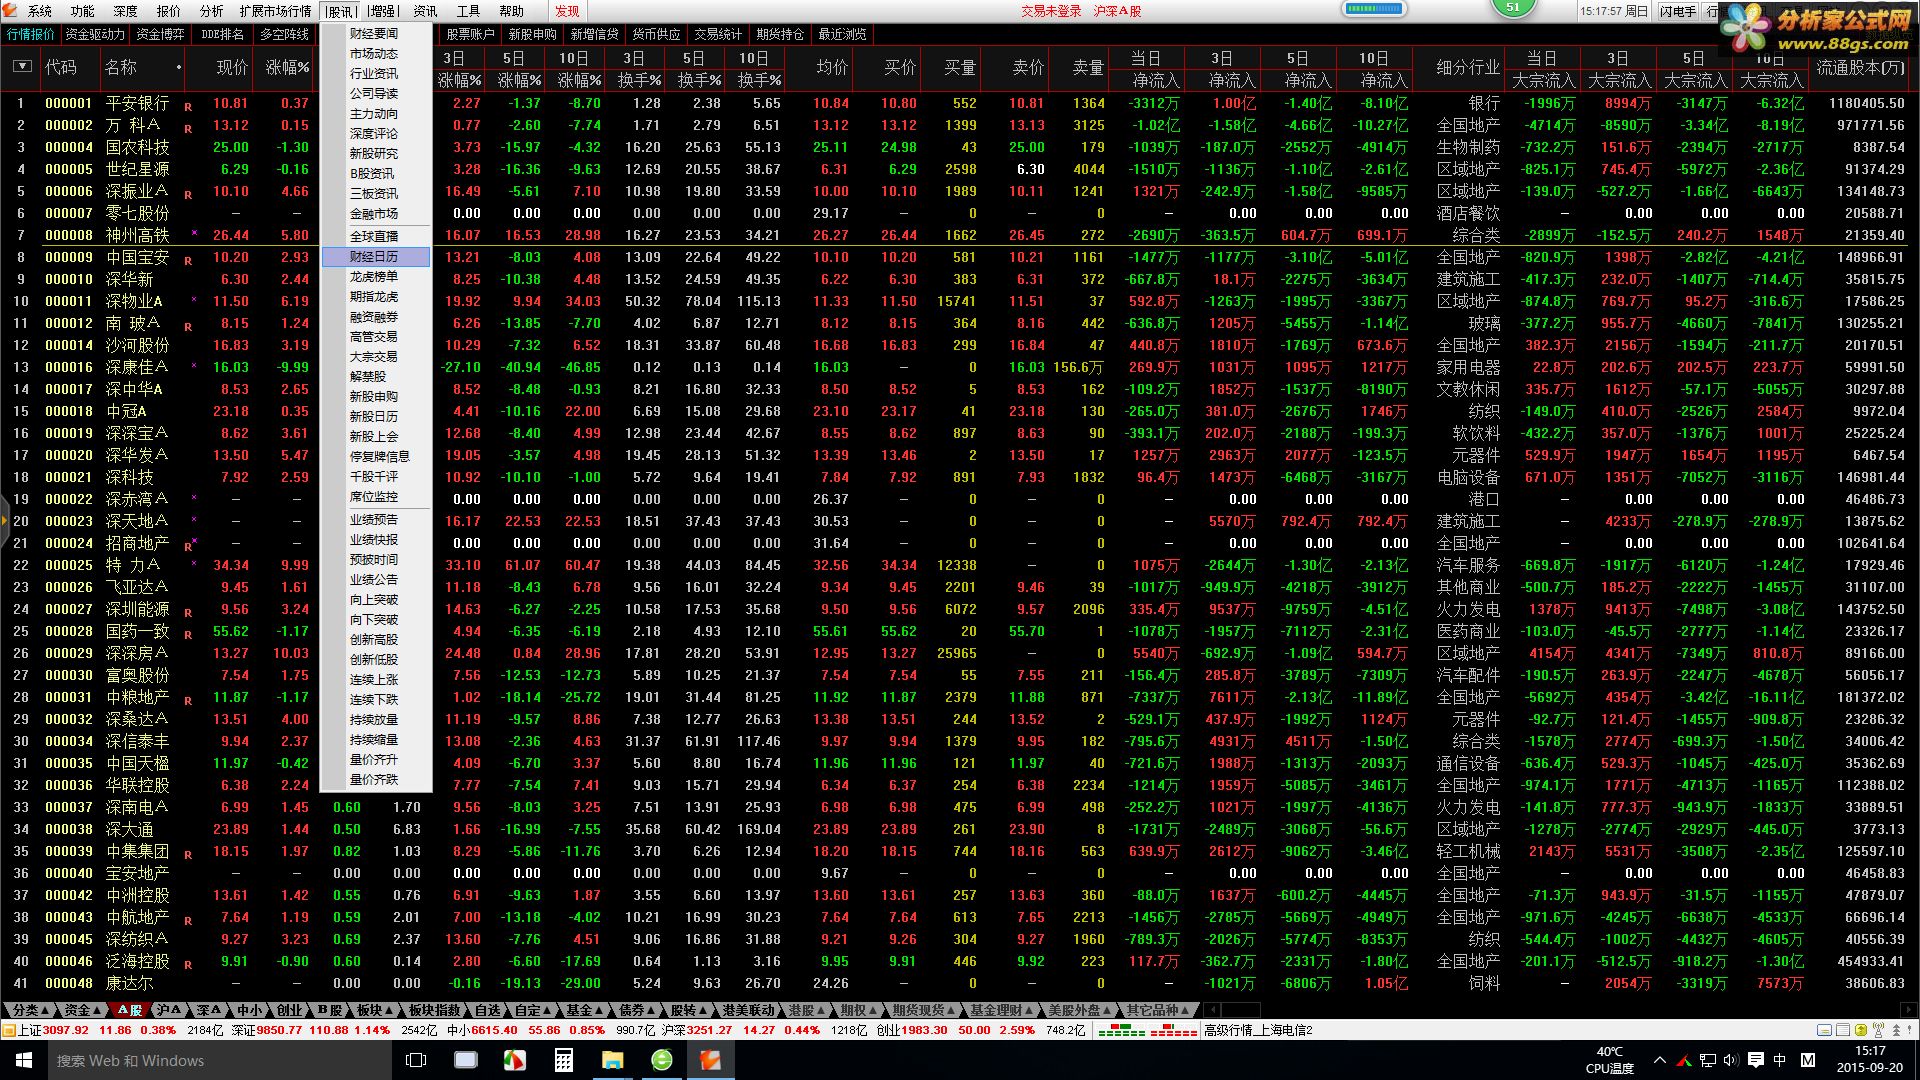The height and width of the screenshot is (1080, 1920).
Task: Sort by the 涨幅% column header
Action: 287,67
